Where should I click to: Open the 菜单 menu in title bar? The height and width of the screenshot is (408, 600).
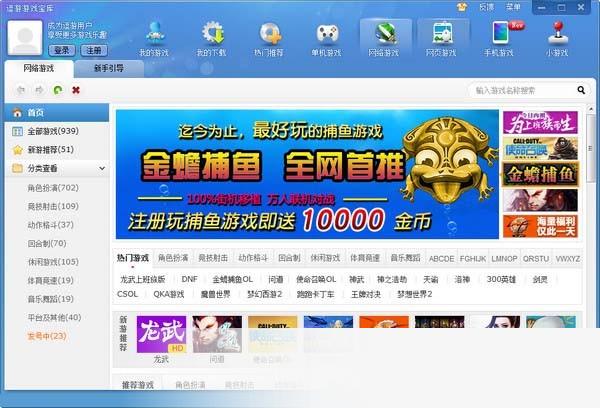pyautogui.click(x=513, y=7)
